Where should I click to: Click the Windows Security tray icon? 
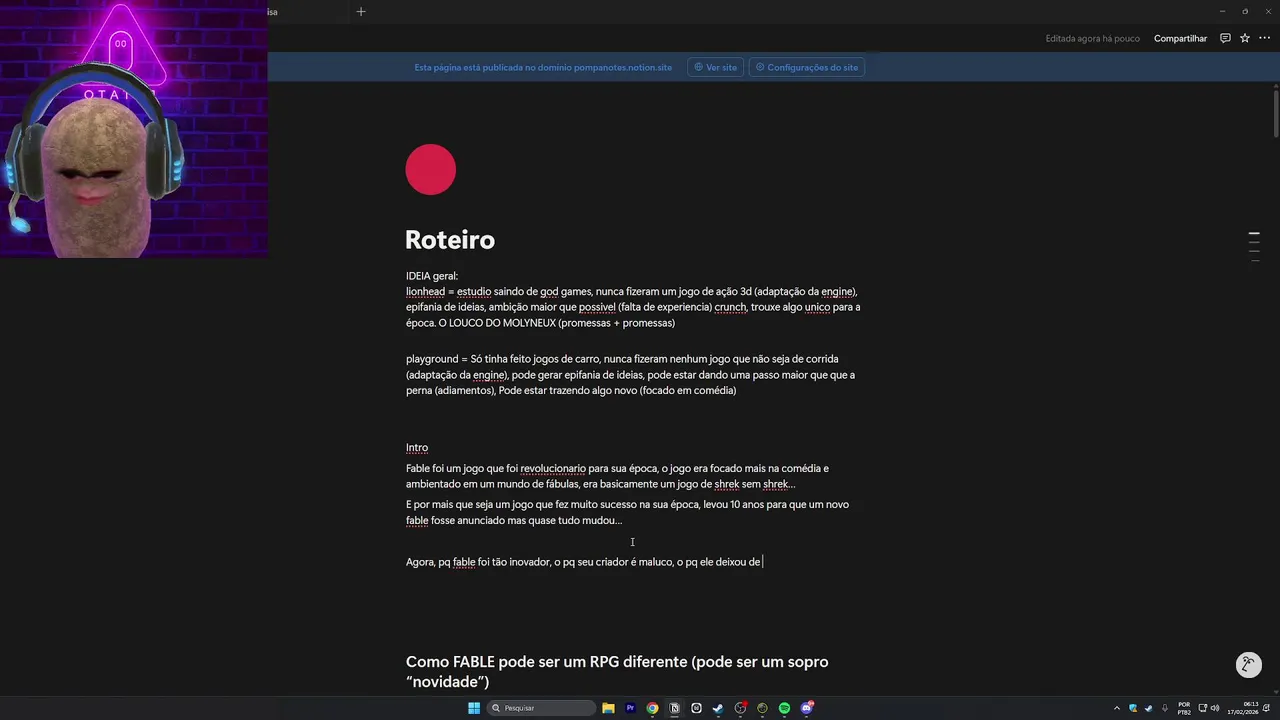tap(1133, 708)
